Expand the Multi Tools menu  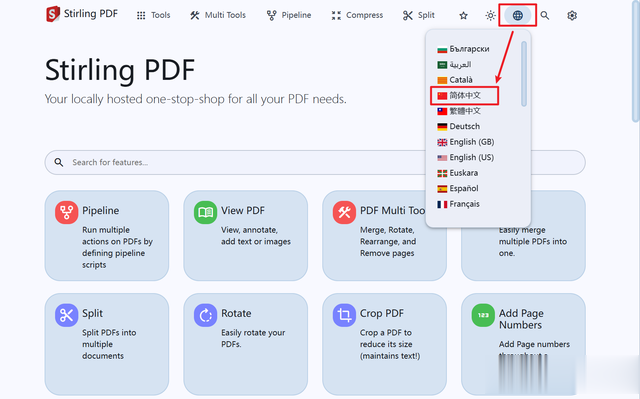tap(218, 16)
